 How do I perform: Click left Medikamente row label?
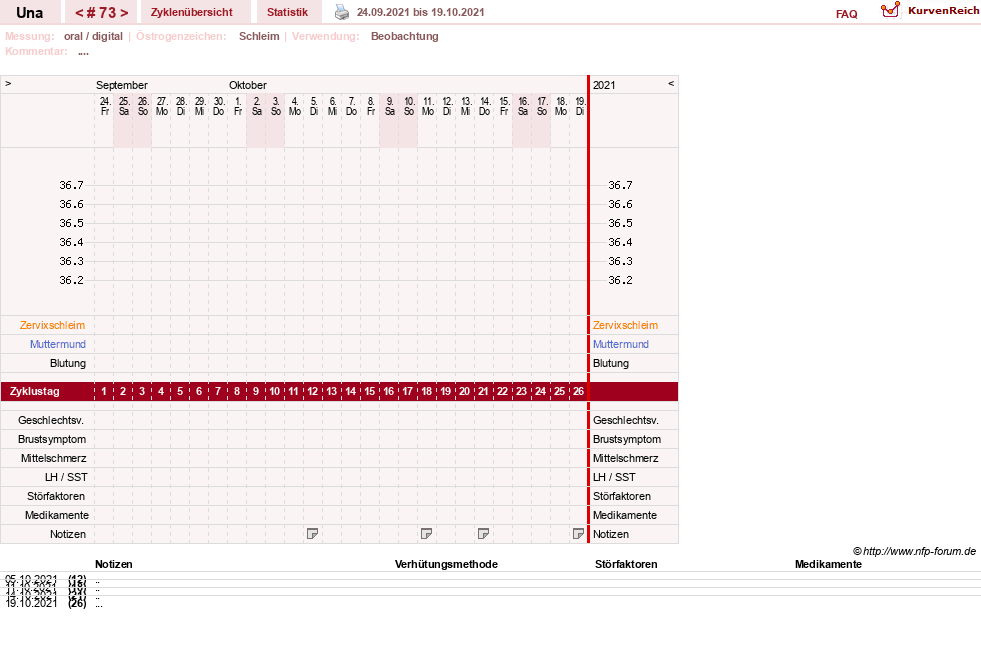56,515
